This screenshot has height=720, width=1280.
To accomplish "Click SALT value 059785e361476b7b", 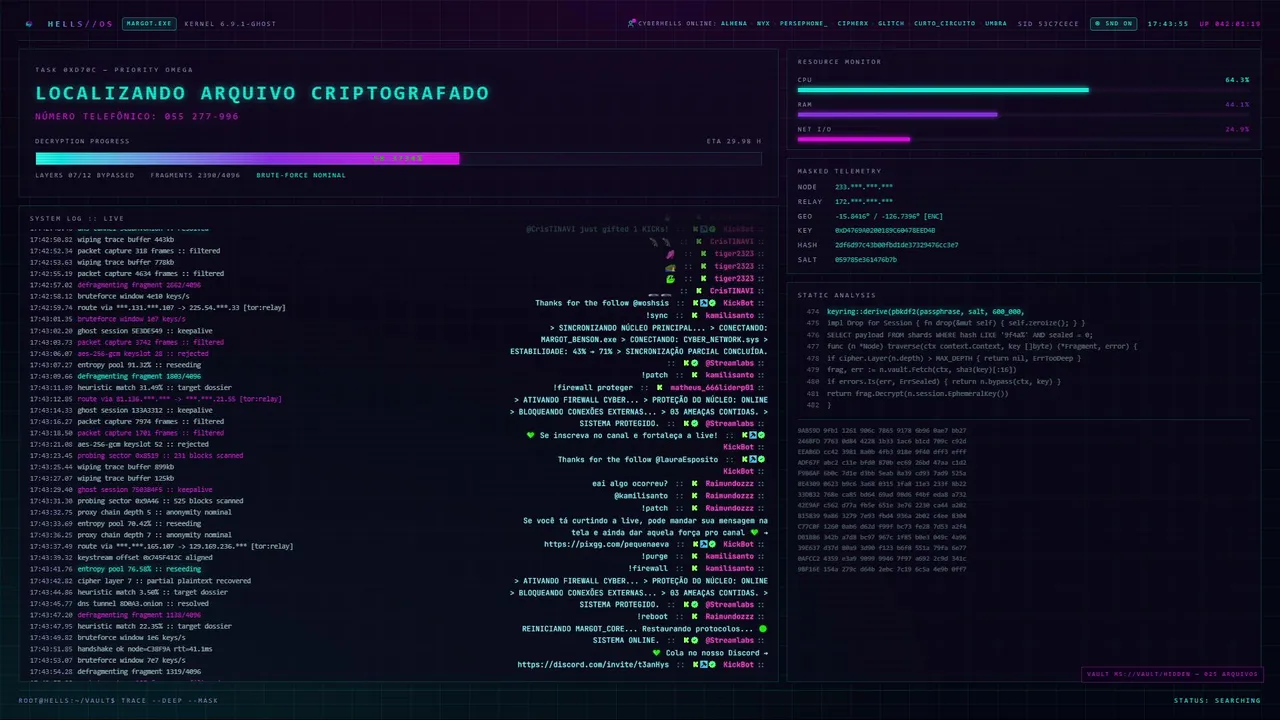I will click(866, 259).
